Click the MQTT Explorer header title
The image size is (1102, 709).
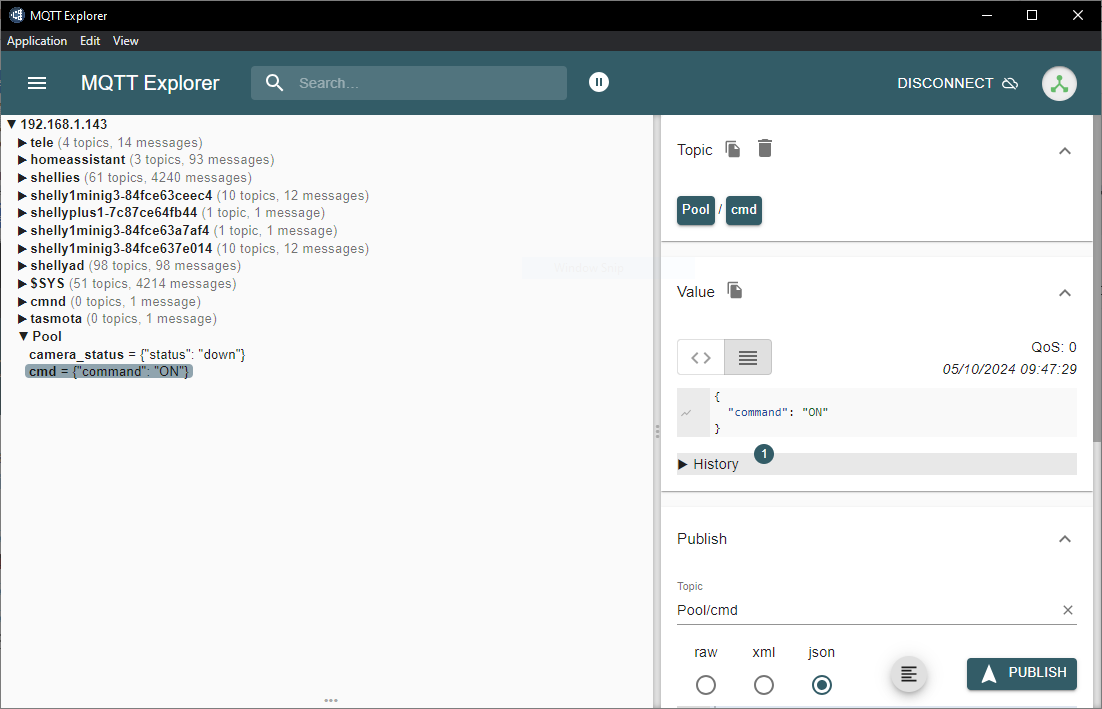[x=150, y=83]
